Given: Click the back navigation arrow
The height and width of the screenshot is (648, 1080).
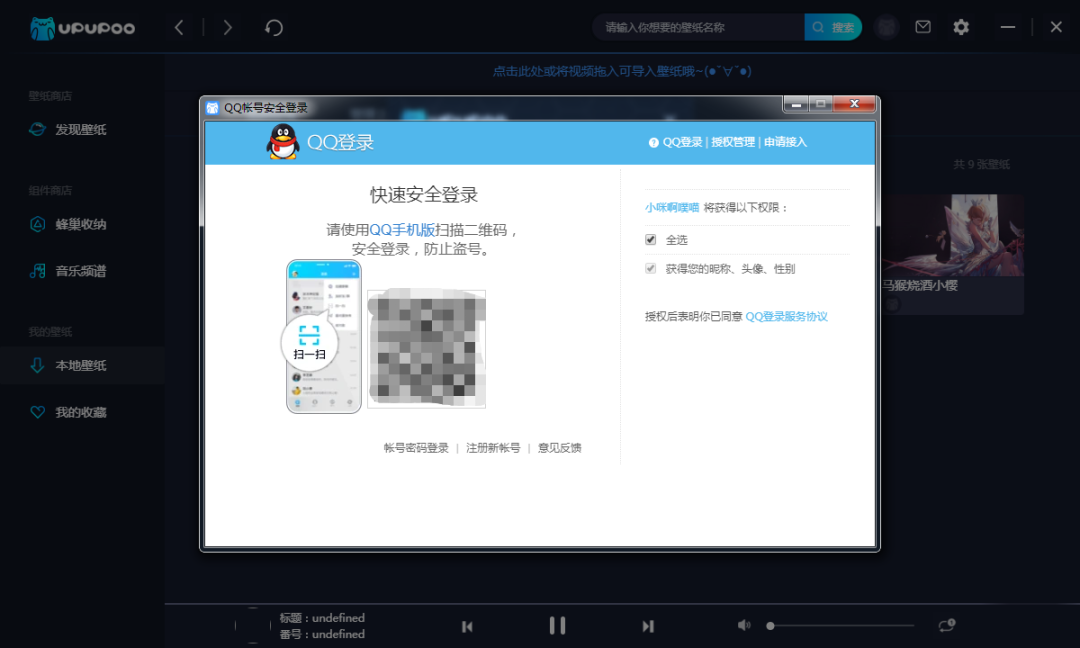Looking at the screenshot, I should click(179, 27).
